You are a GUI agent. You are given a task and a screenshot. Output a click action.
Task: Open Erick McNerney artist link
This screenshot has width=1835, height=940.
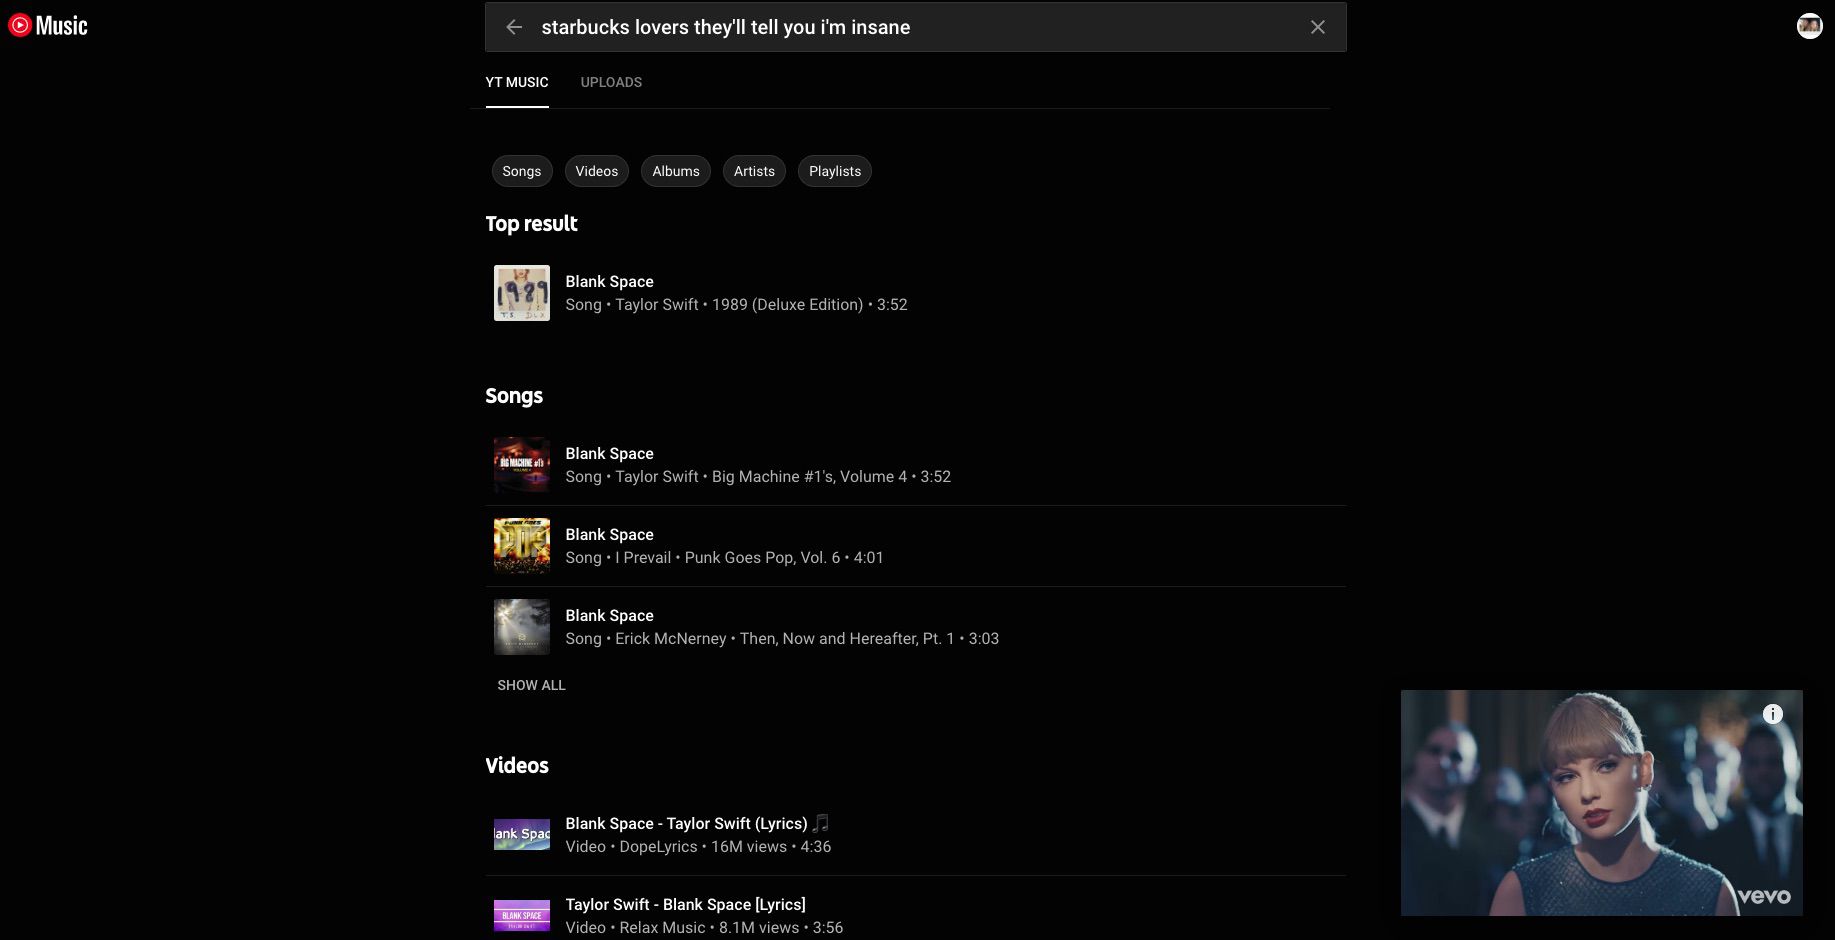[x=671, y=639]
